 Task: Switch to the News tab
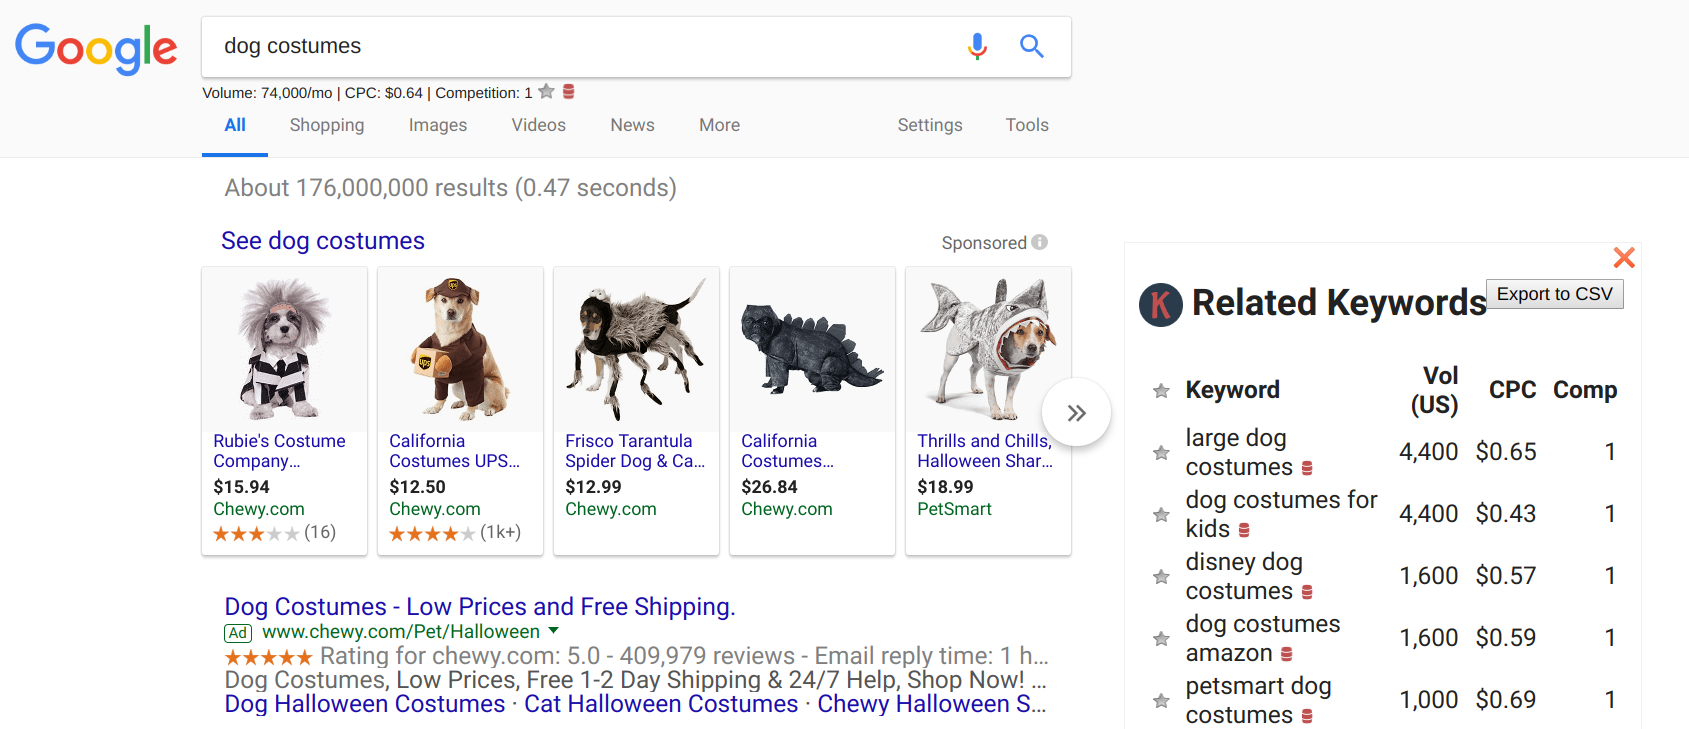[x=633, y=125]
